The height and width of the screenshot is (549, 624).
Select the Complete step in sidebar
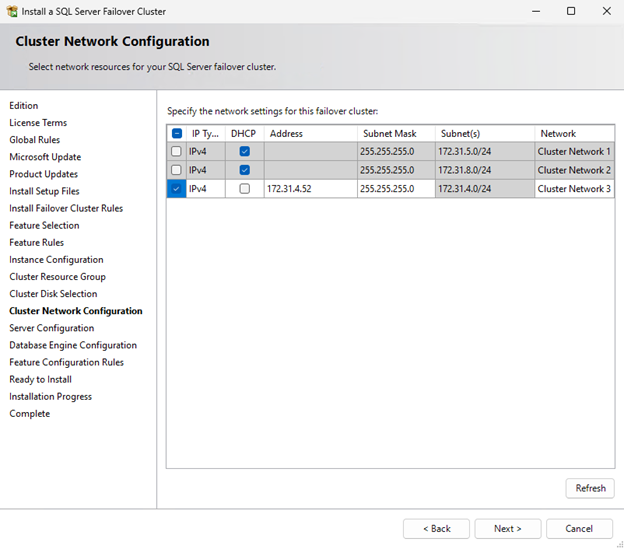[x=30, y=413]
